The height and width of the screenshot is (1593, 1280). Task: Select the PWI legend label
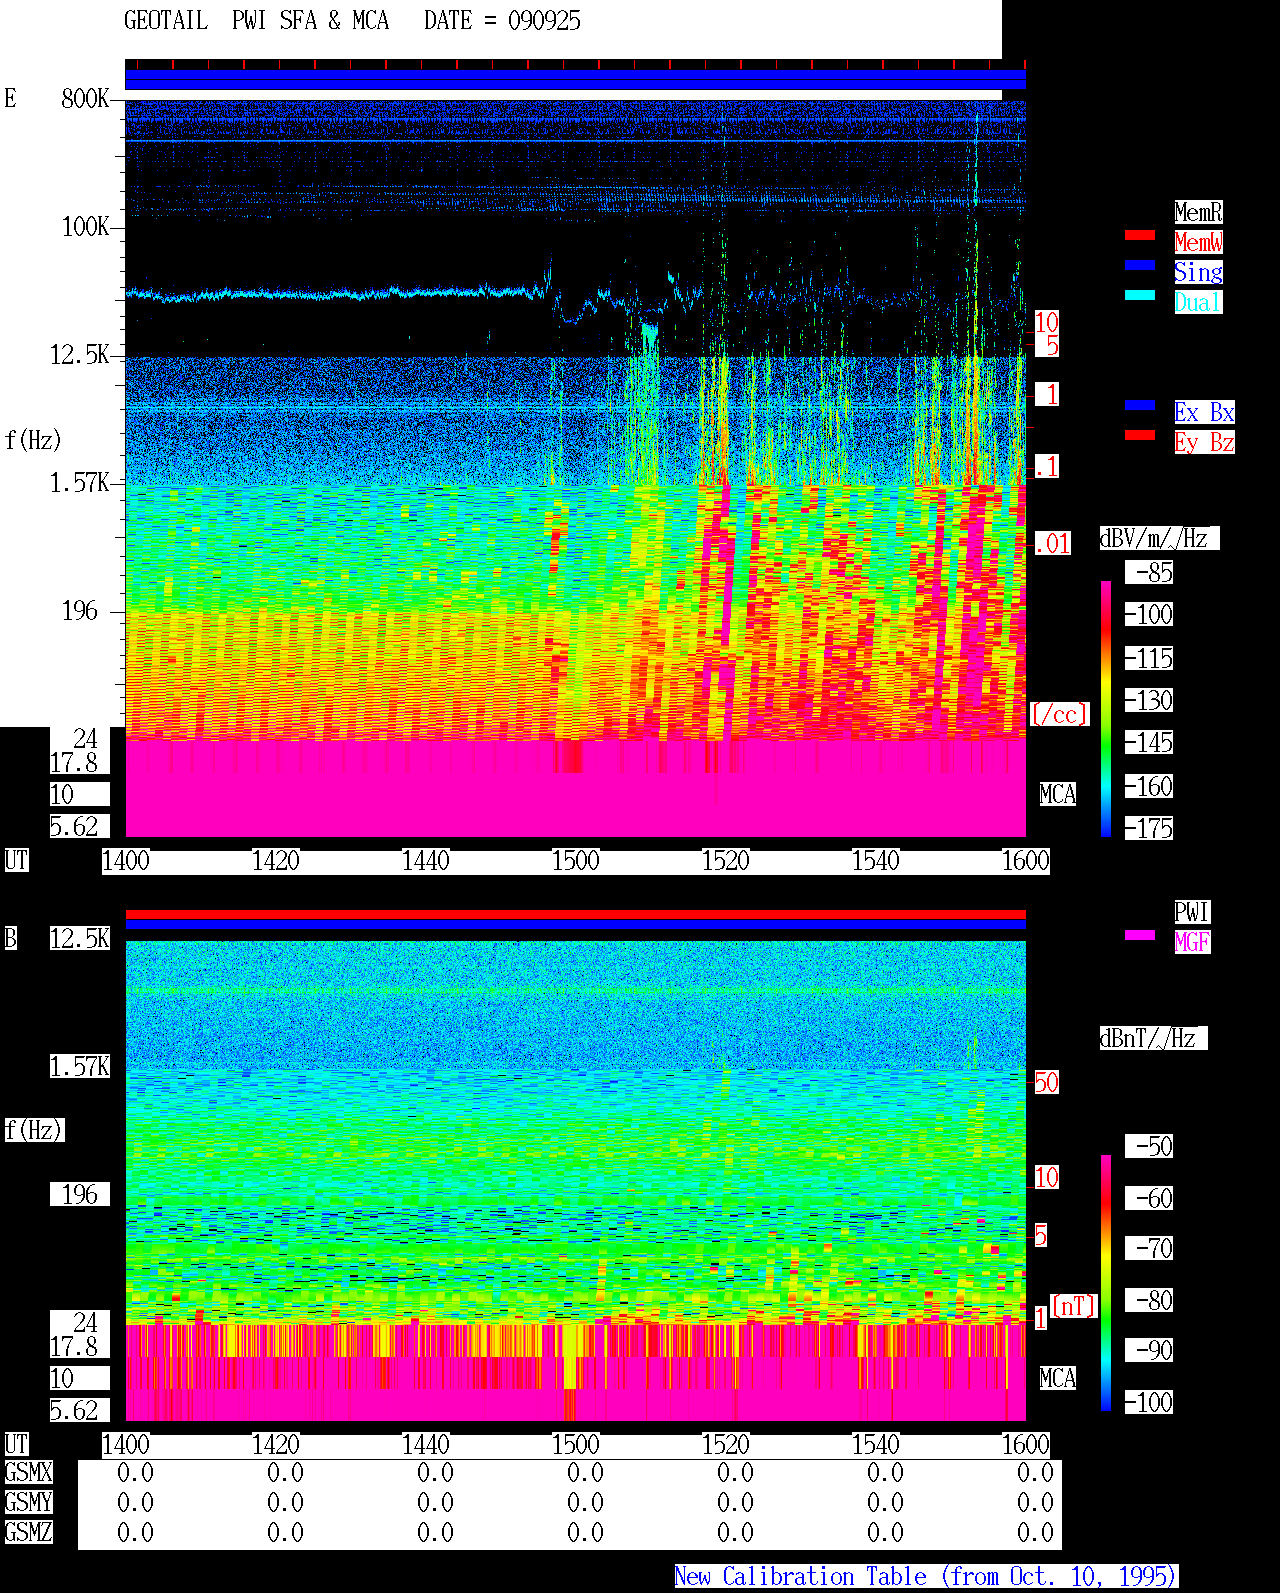(x=1192, y=912)
